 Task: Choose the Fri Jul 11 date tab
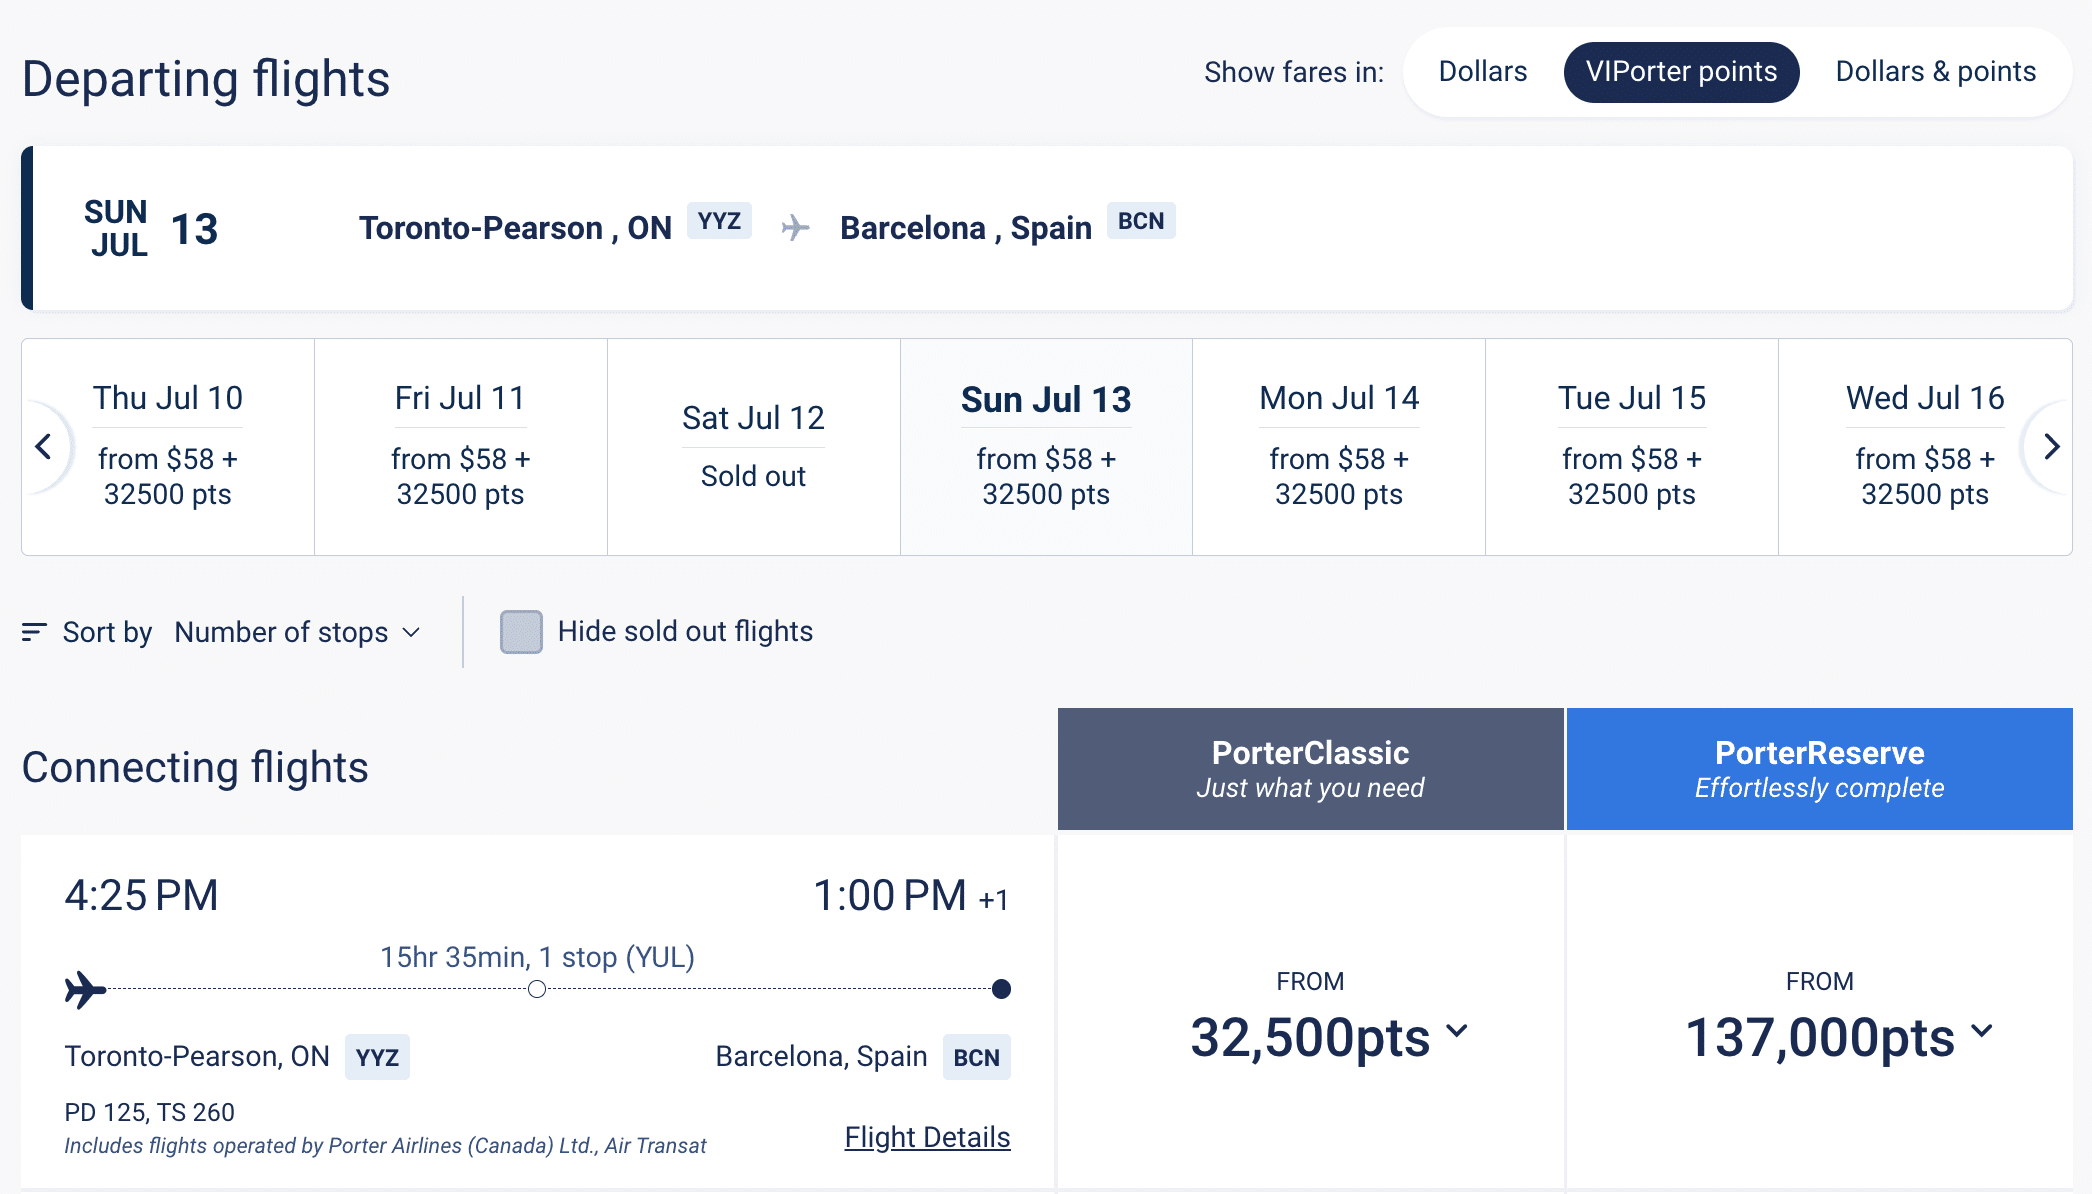pyautogui.click(x=460, y=446)
